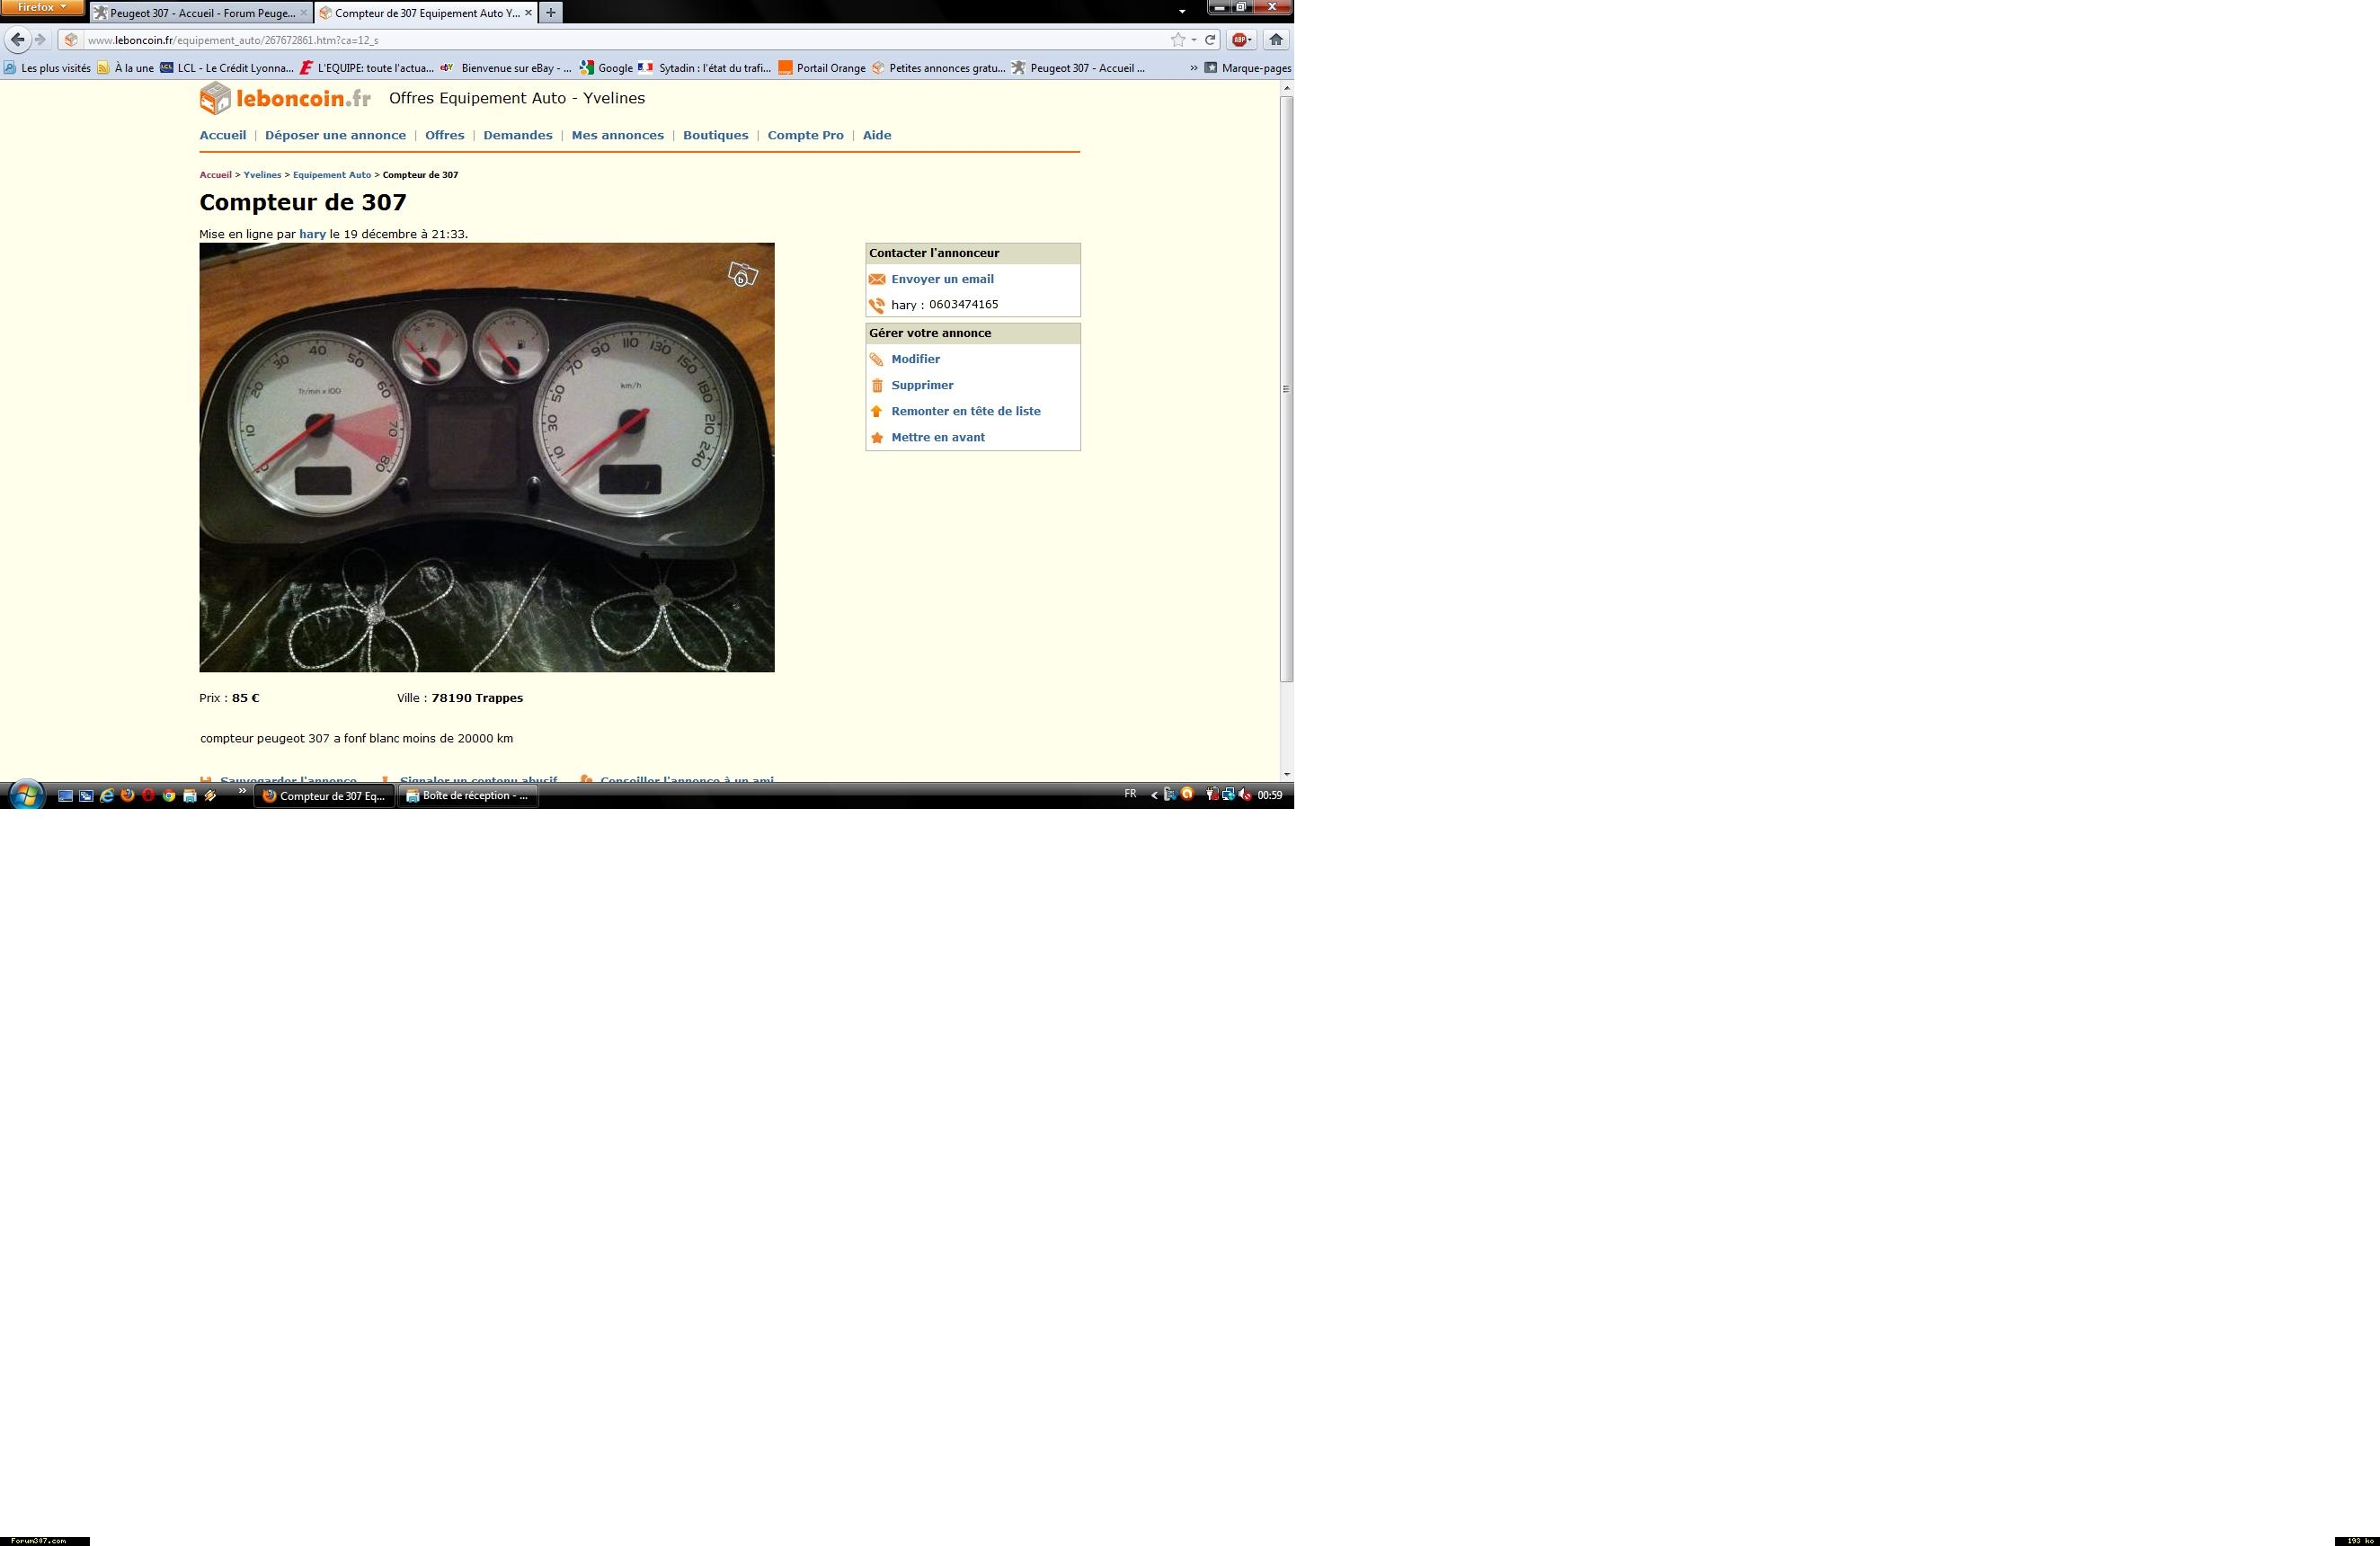Open the Mes annonces menu item
Viewport: 2380px width, 1546px height.
pyautogui.click(x=617, y=135)
